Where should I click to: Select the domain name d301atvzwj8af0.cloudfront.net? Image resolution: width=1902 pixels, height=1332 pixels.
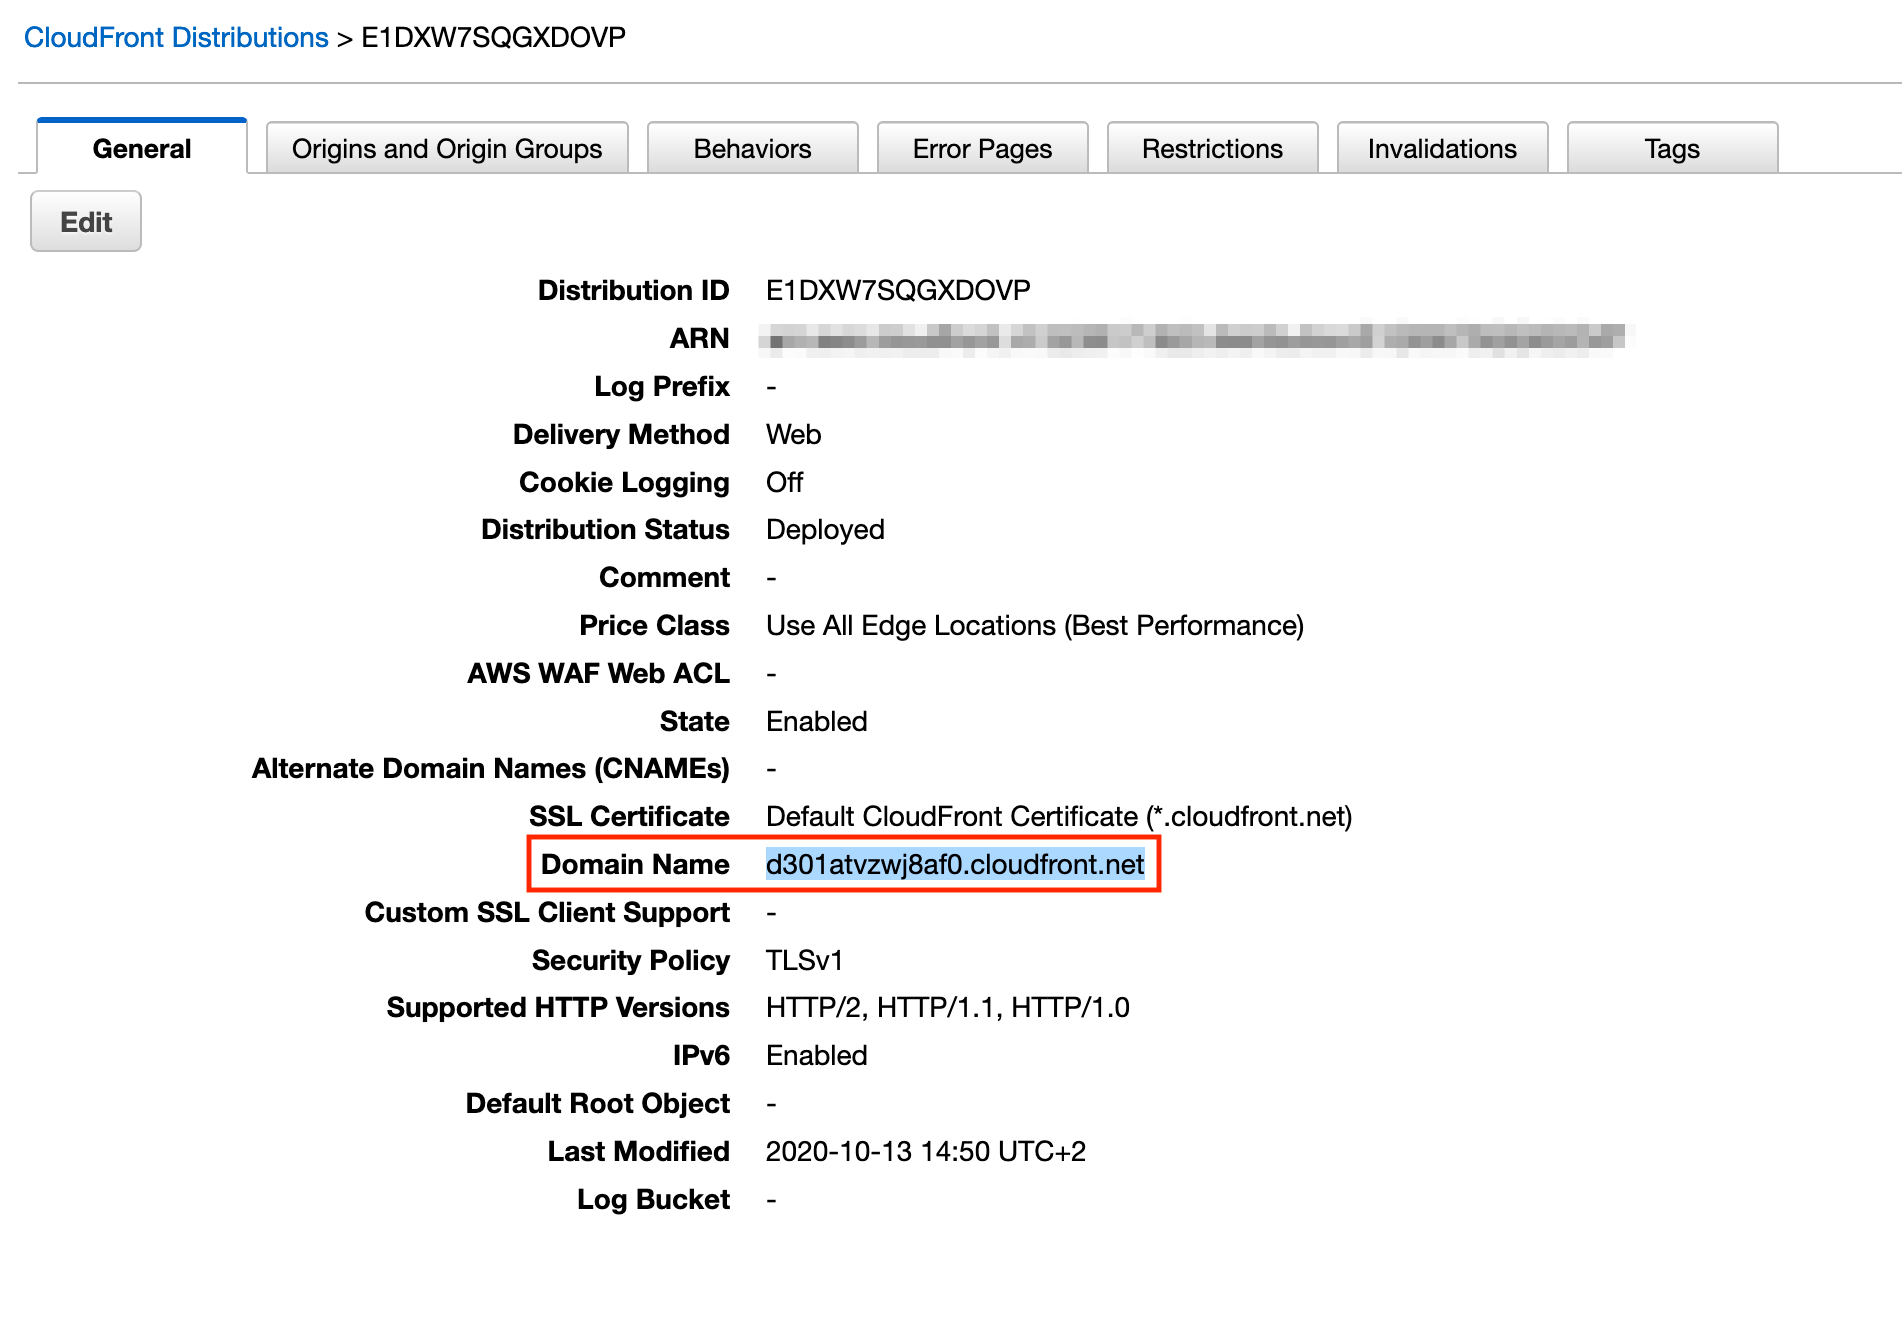pos(955,864)
